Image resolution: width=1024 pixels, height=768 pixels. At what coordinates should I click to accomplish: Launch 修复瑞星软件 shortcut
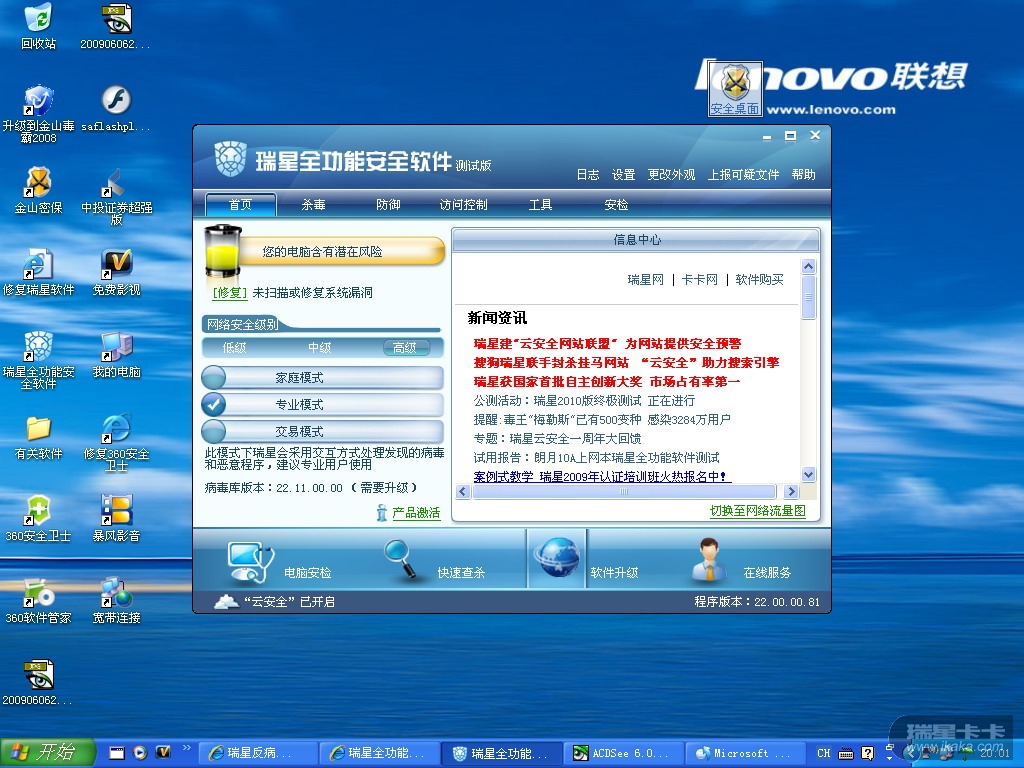click(x=39, y=272)
